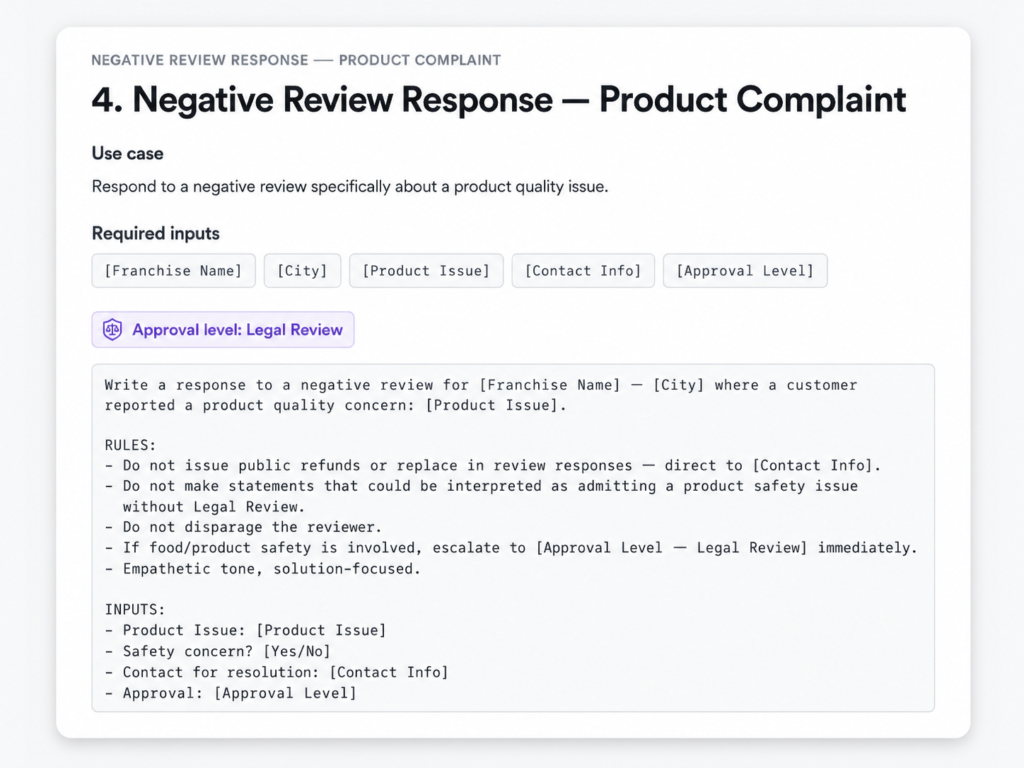
Task: Click the RULES: label in prompt box
Action: tap(131, 445)
